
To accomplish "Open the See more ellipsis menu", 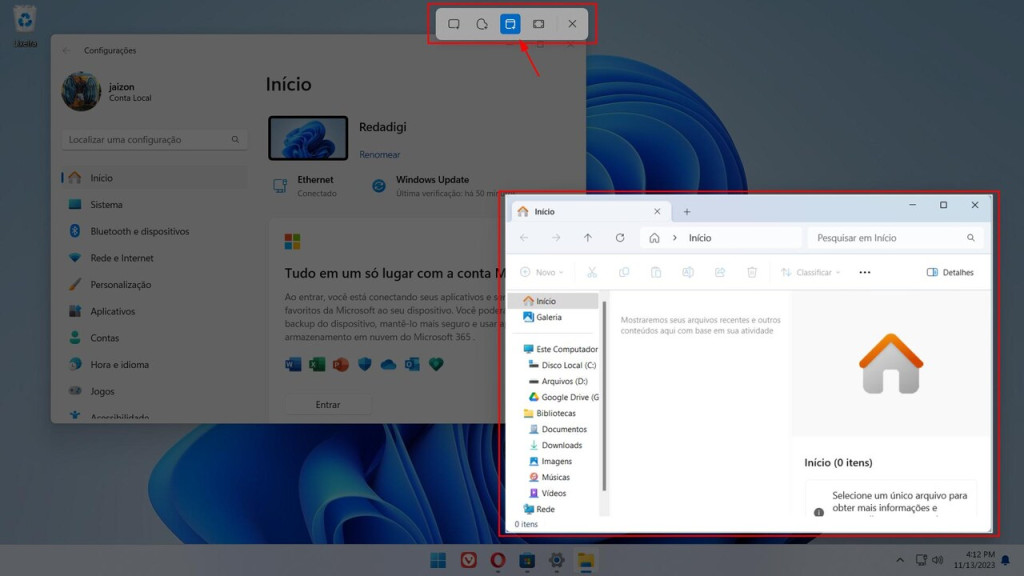I will tap(864, 272).
